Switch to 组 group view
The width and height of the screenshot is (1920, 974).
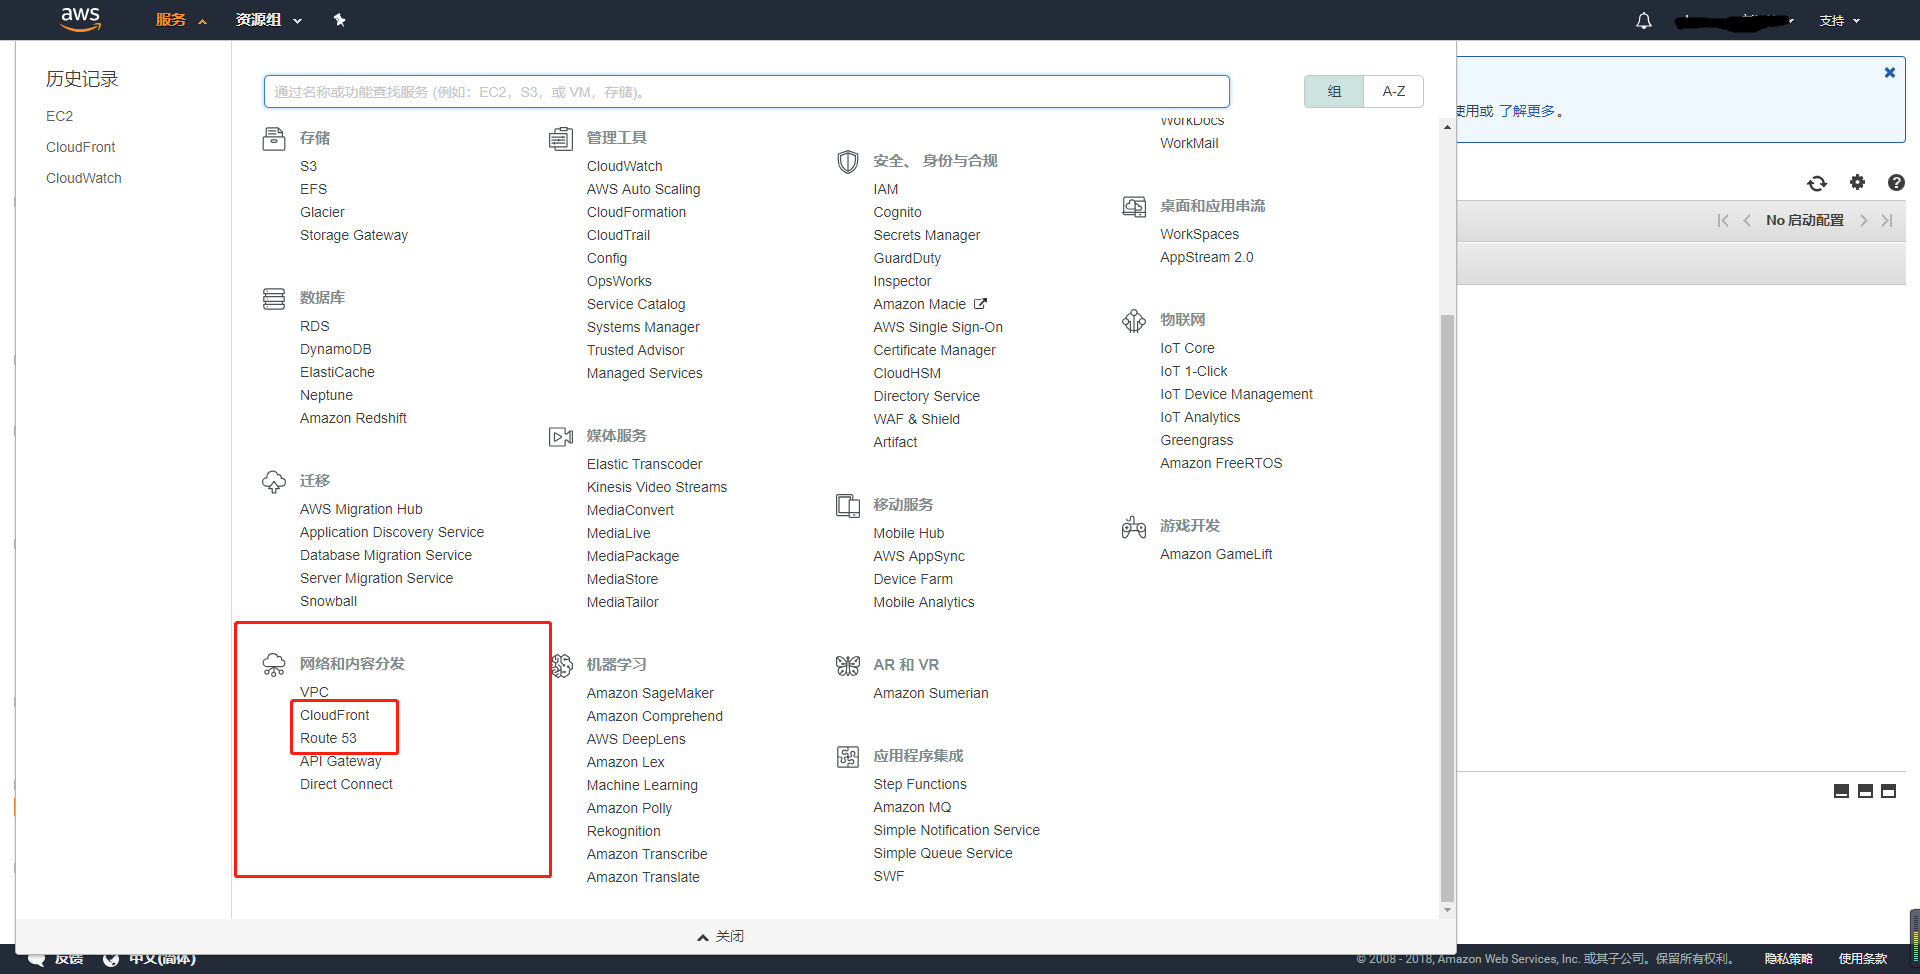1334,91
